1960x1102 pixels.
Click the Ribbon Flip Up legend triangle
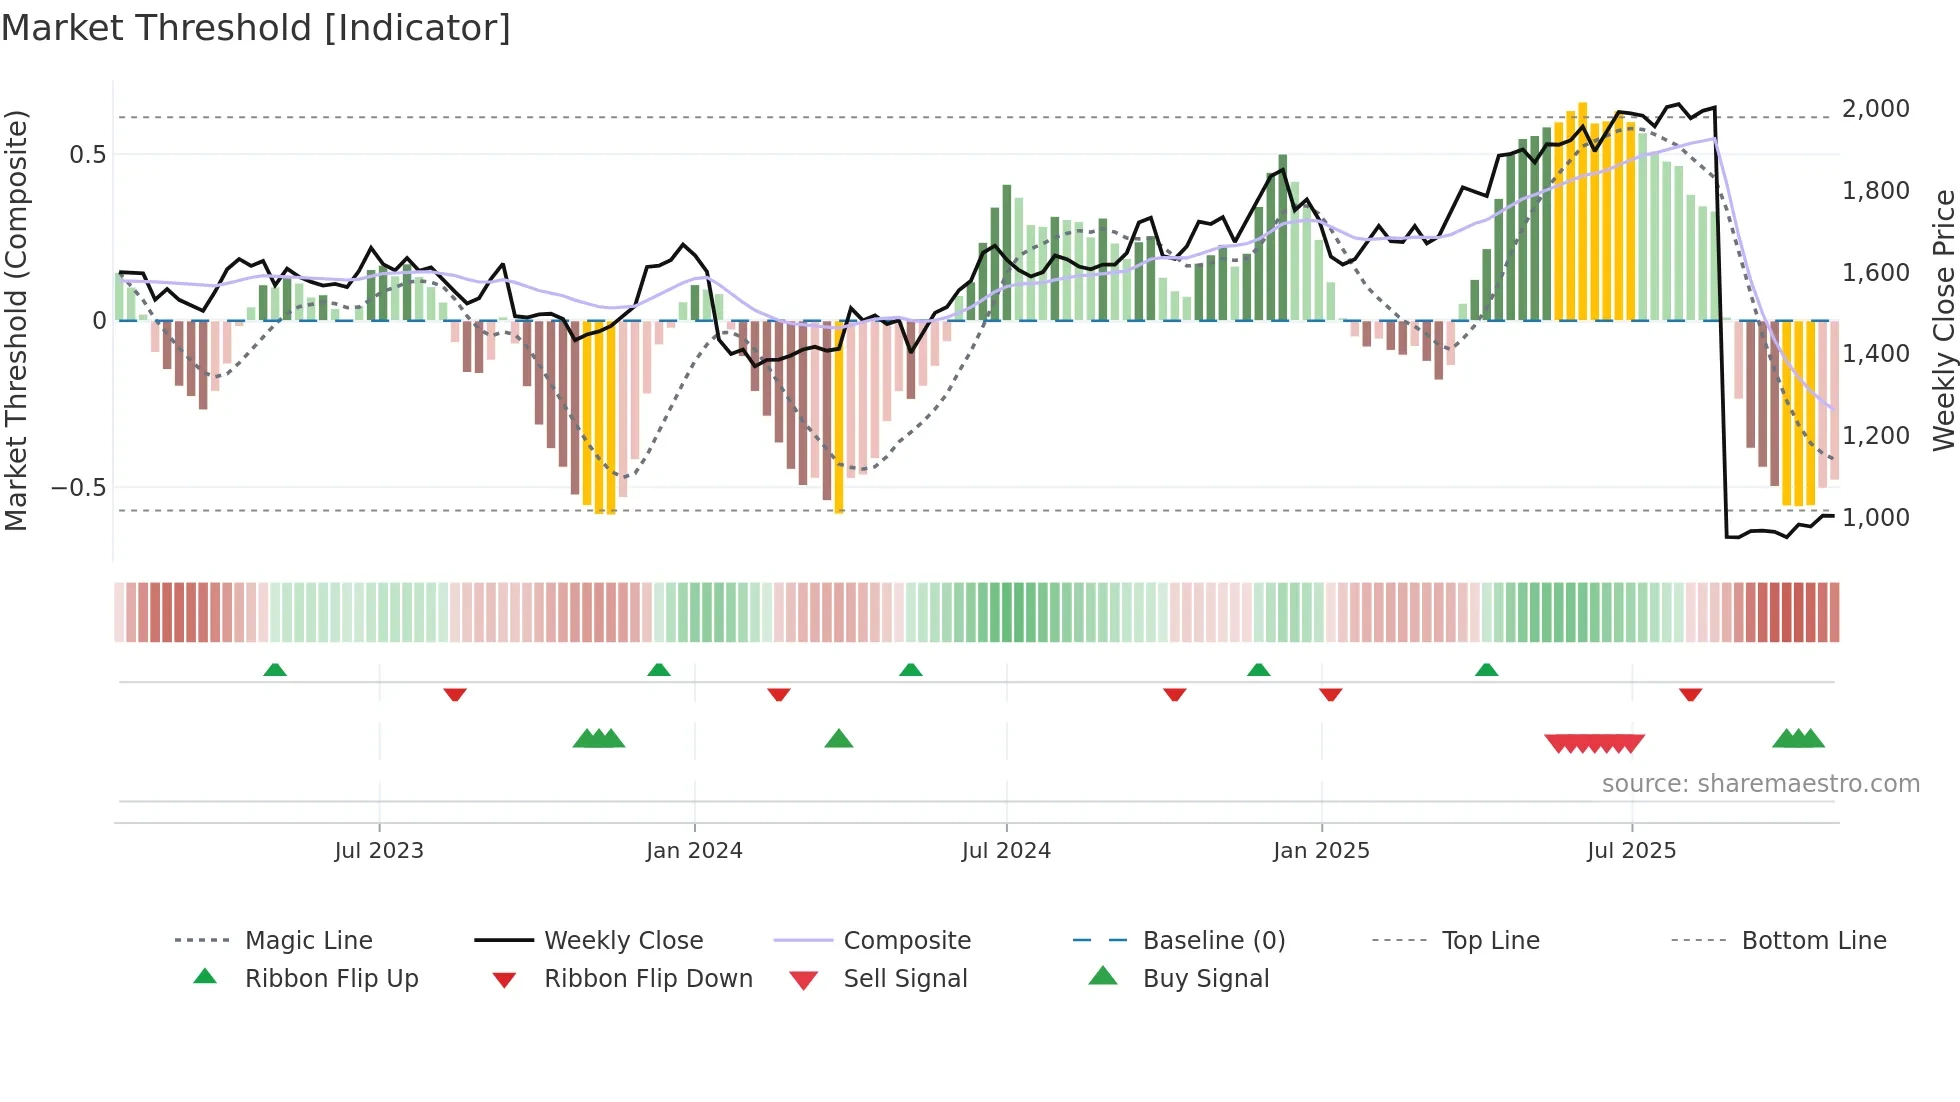click(x=205, y=977)
